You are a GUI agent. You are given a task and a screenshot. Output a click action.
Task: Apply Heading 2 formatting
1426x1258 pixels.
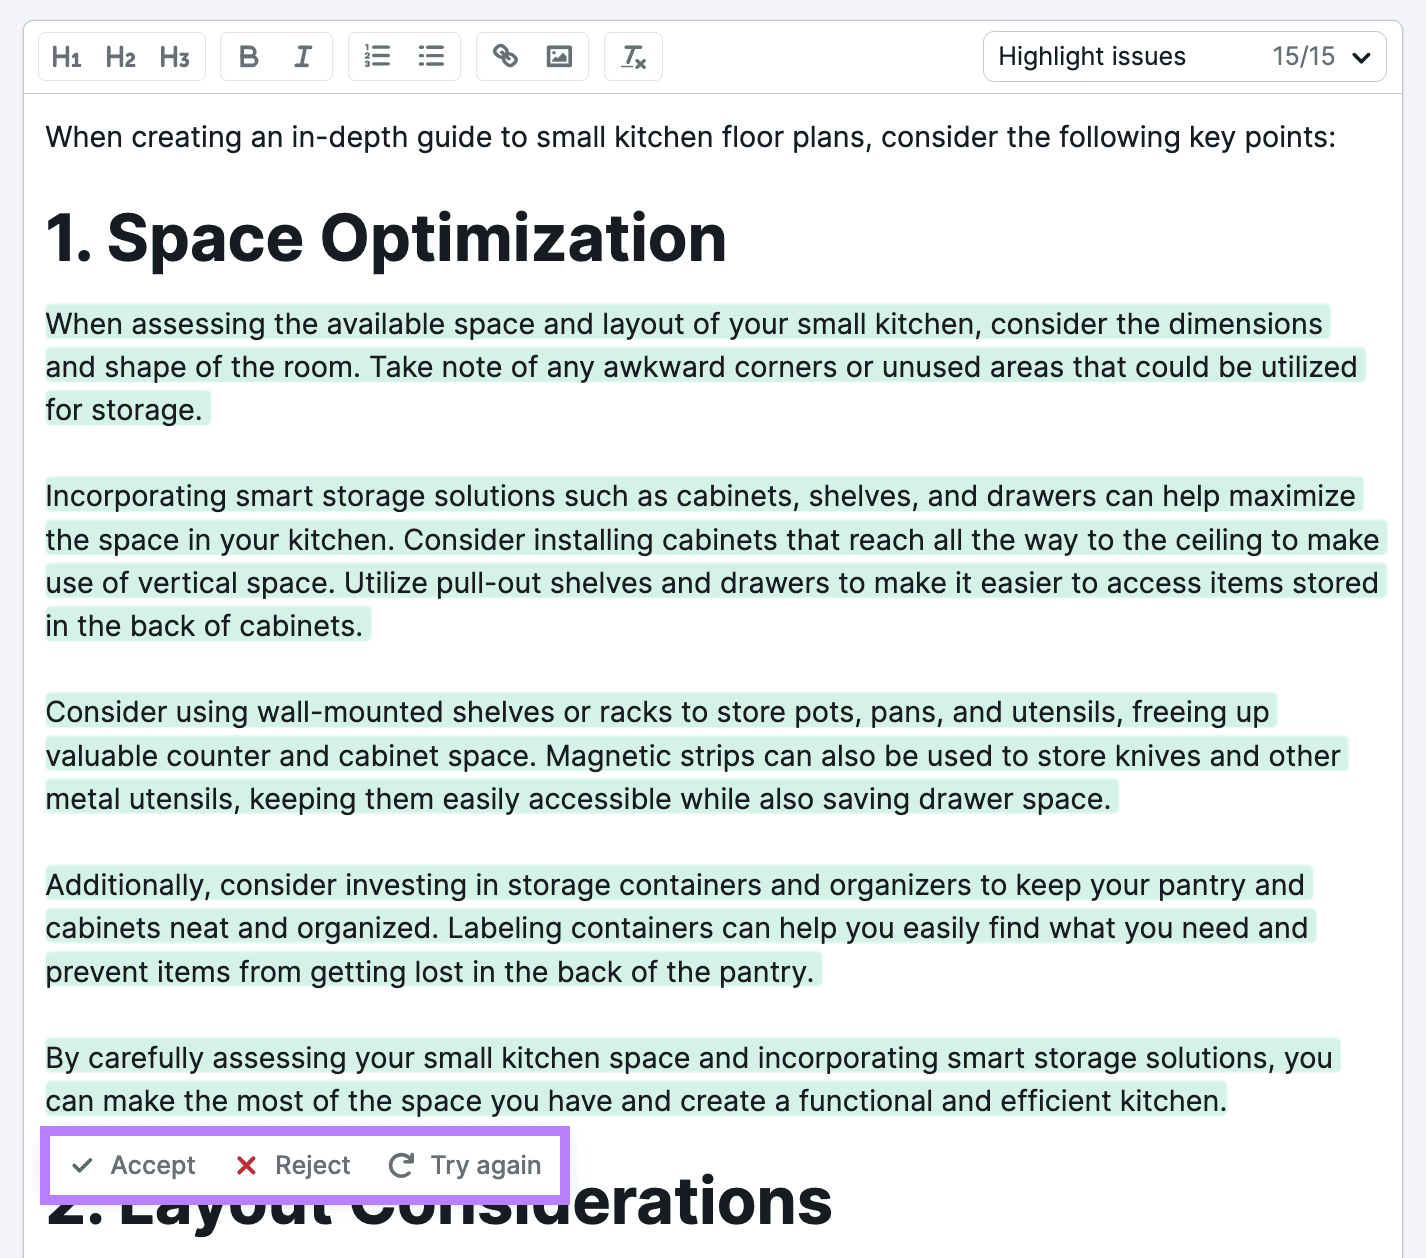point(121,57)
